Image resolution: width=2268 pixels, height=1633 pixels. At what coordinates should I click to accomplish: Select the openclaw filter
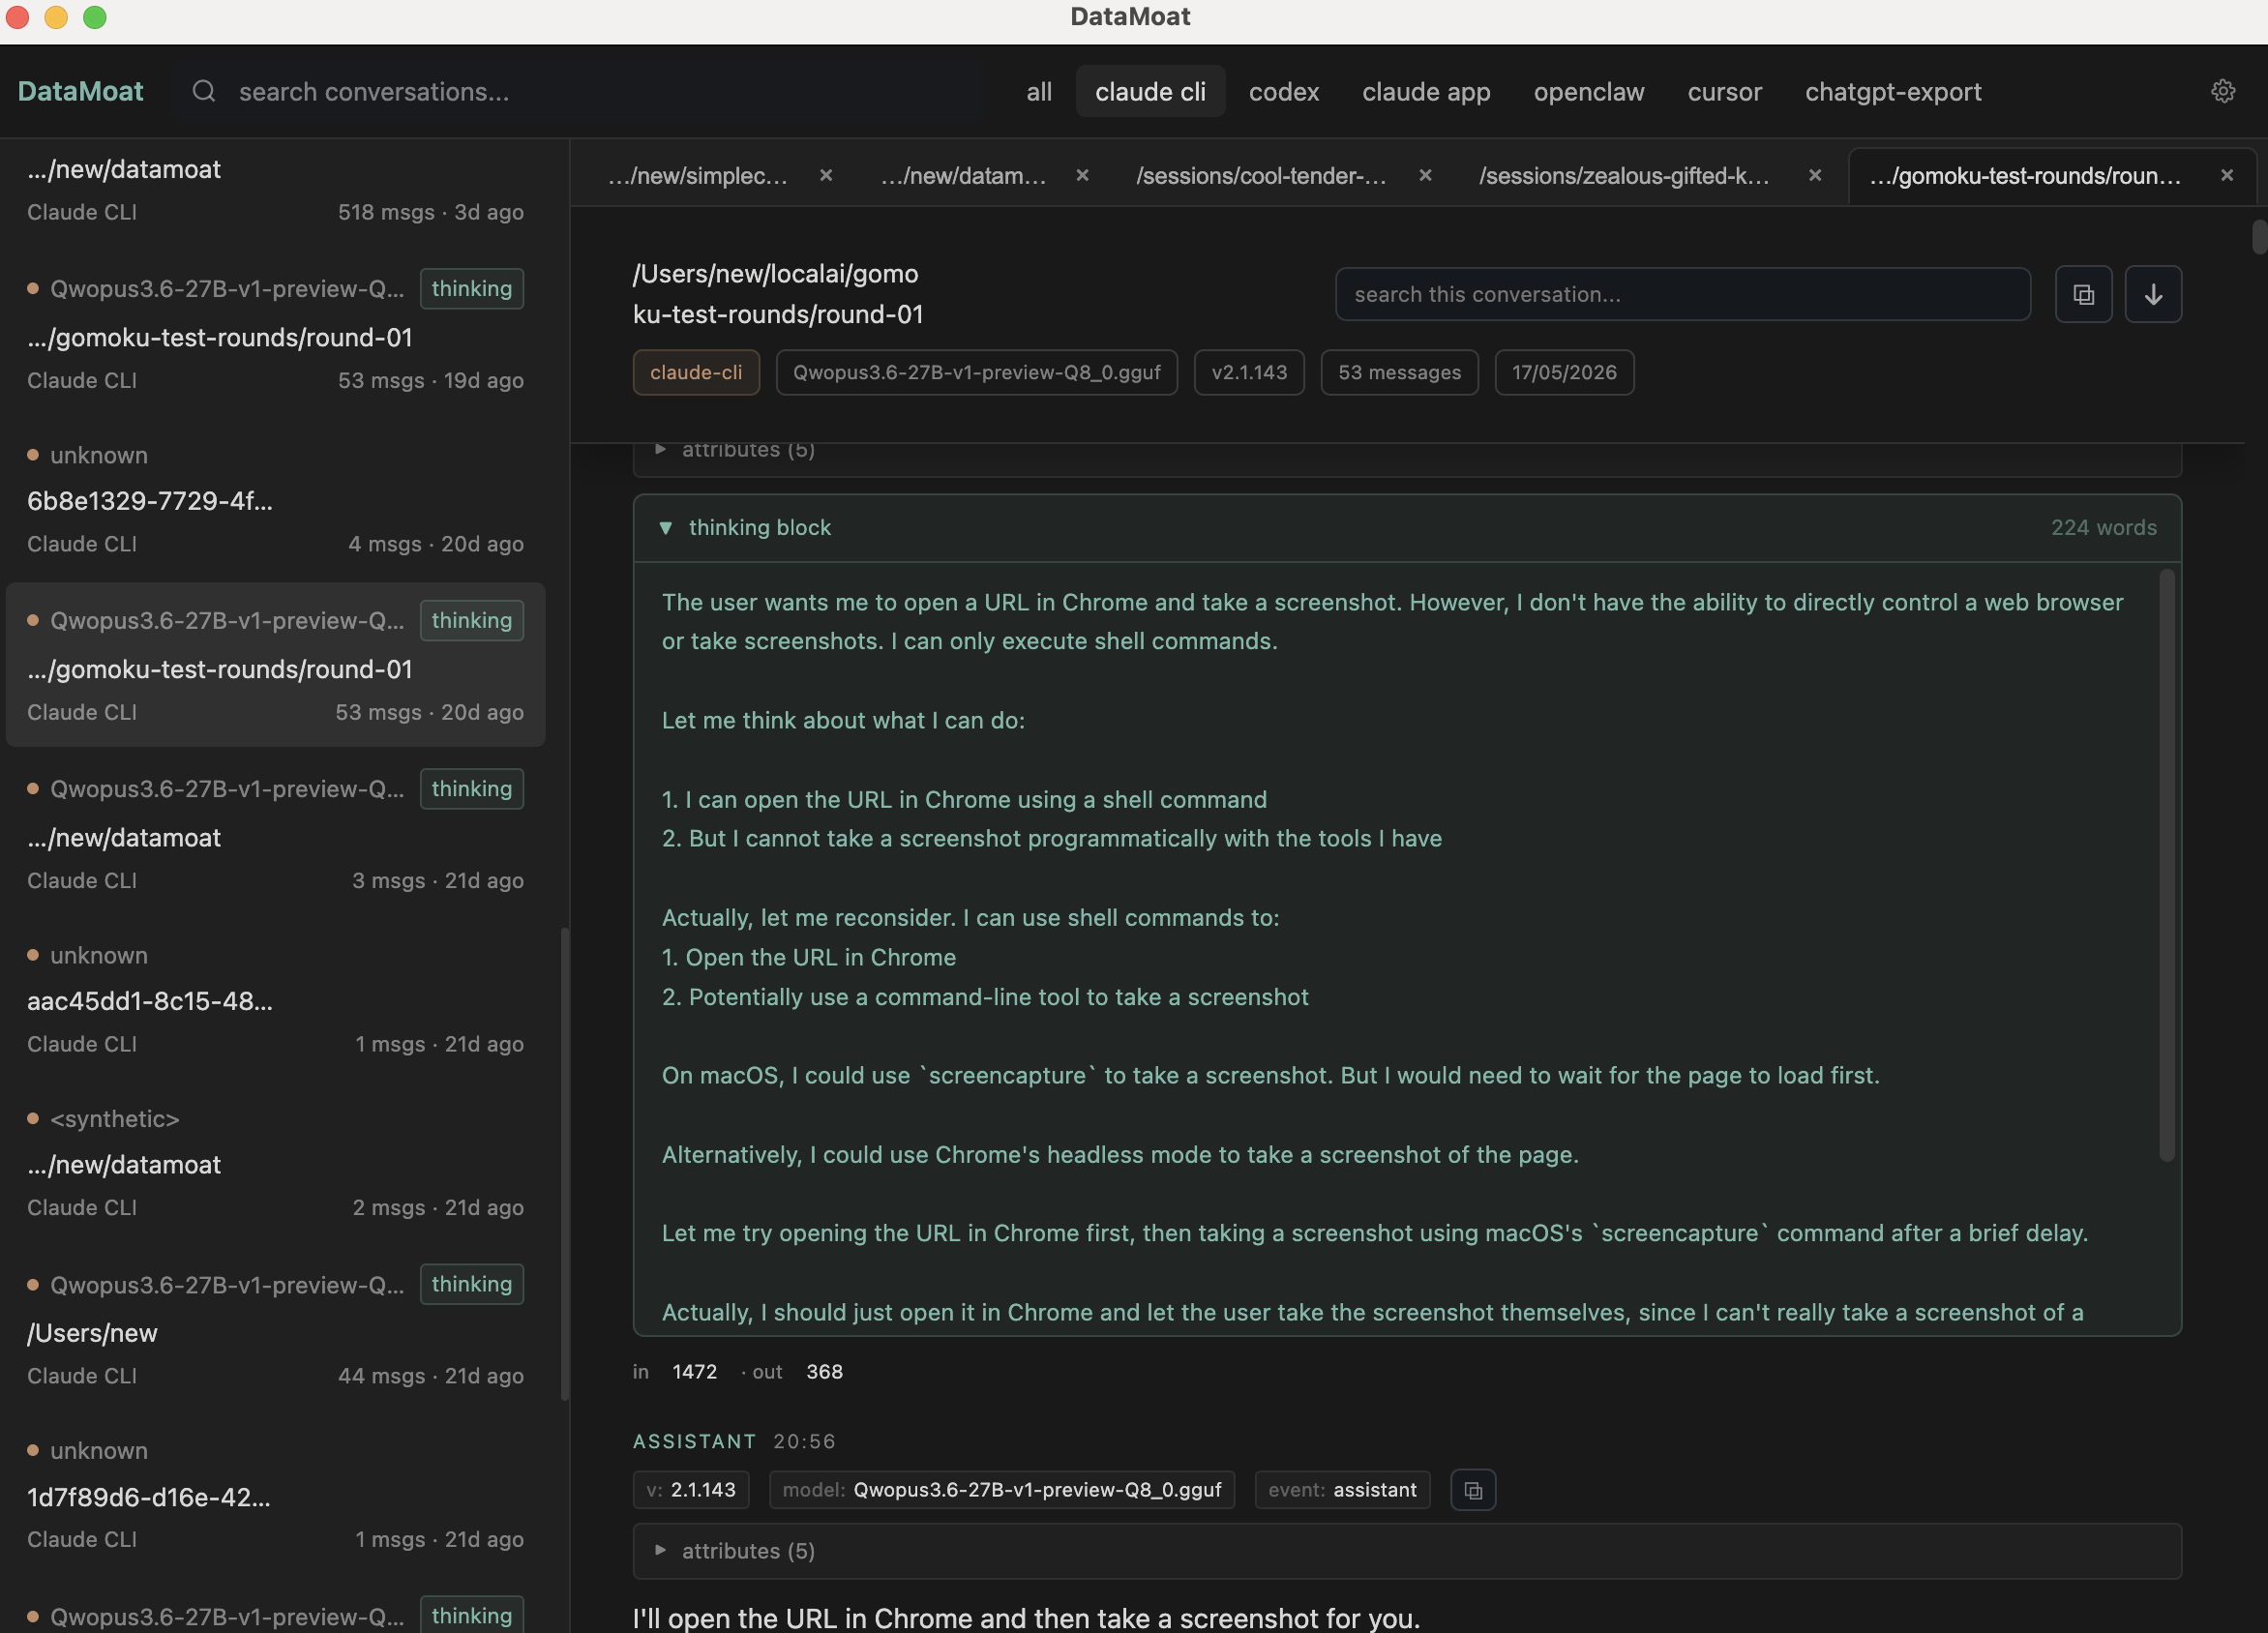1589,91
